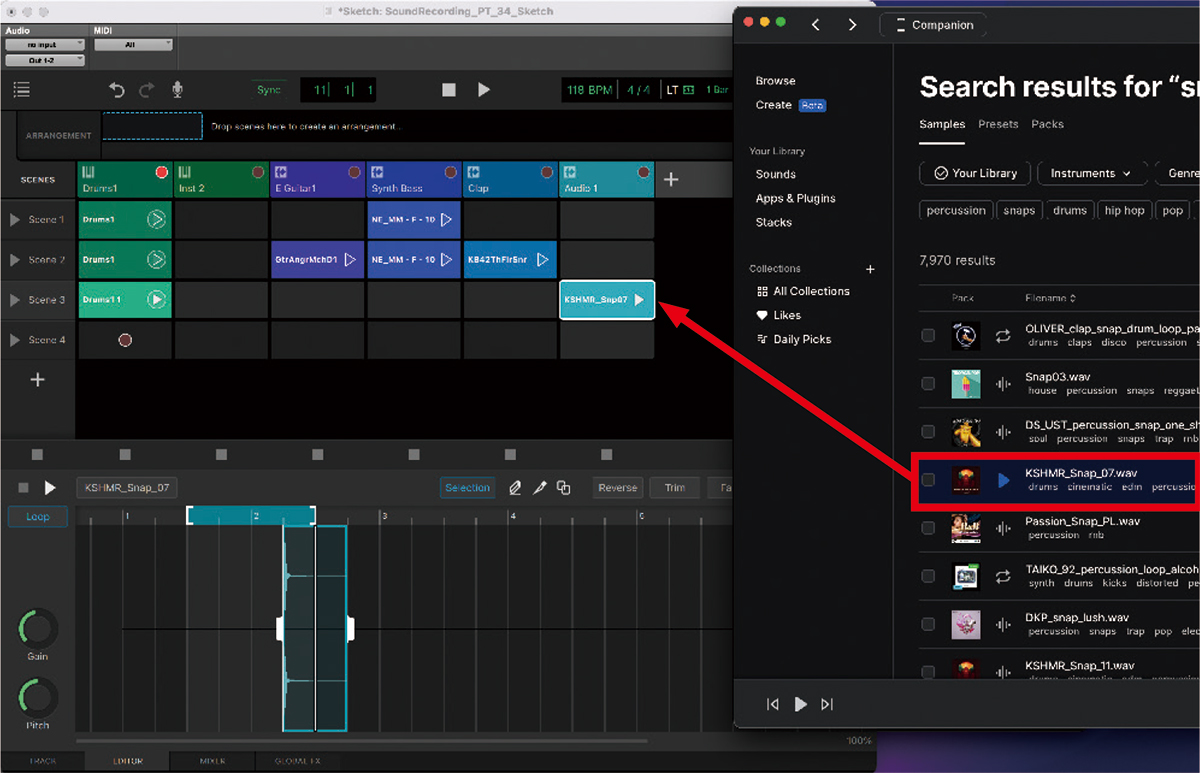The image size is (1200, 773).
Task: Click the microphone record icon
Action: [x=177, y=90]
